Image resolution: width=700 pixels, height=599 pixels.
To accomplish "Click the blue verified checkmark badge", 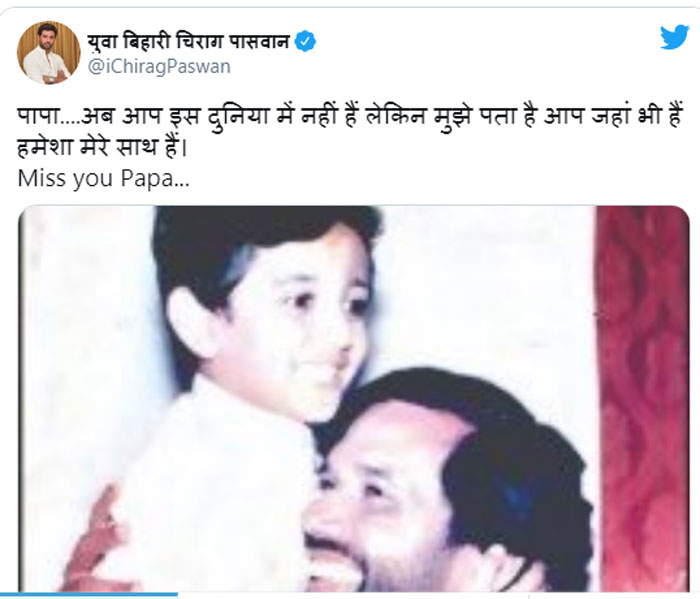I will pos(305,42).
